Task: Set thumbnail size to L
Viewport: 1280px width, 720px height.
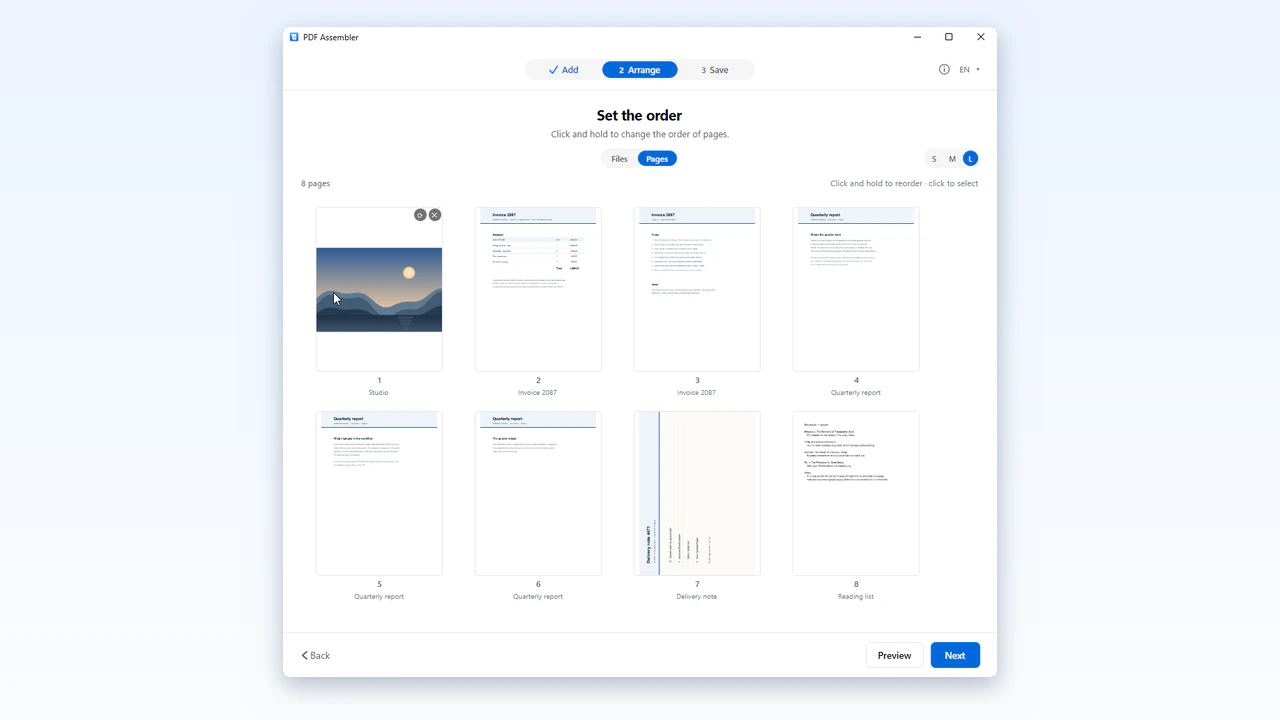Action: pyautogui.click(x=970, y=159)
